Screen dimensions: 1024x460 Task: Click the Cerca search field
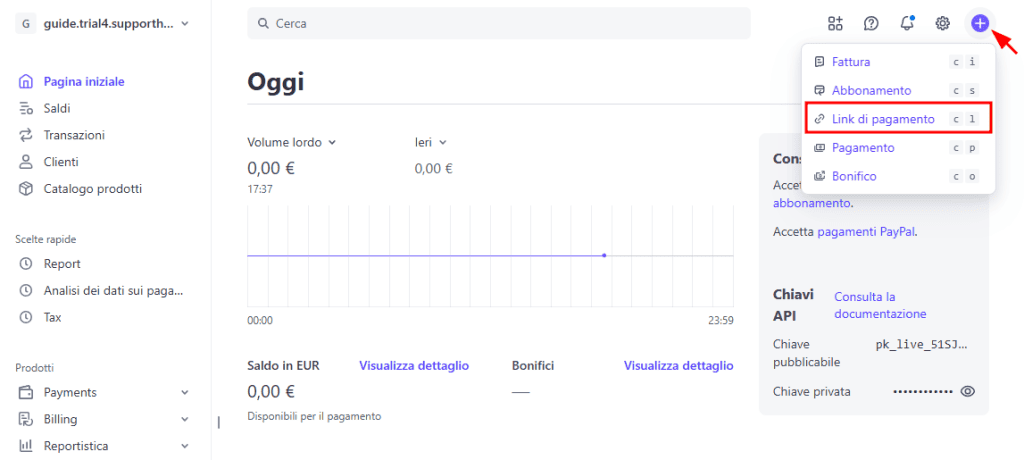[x=499, y=24]
